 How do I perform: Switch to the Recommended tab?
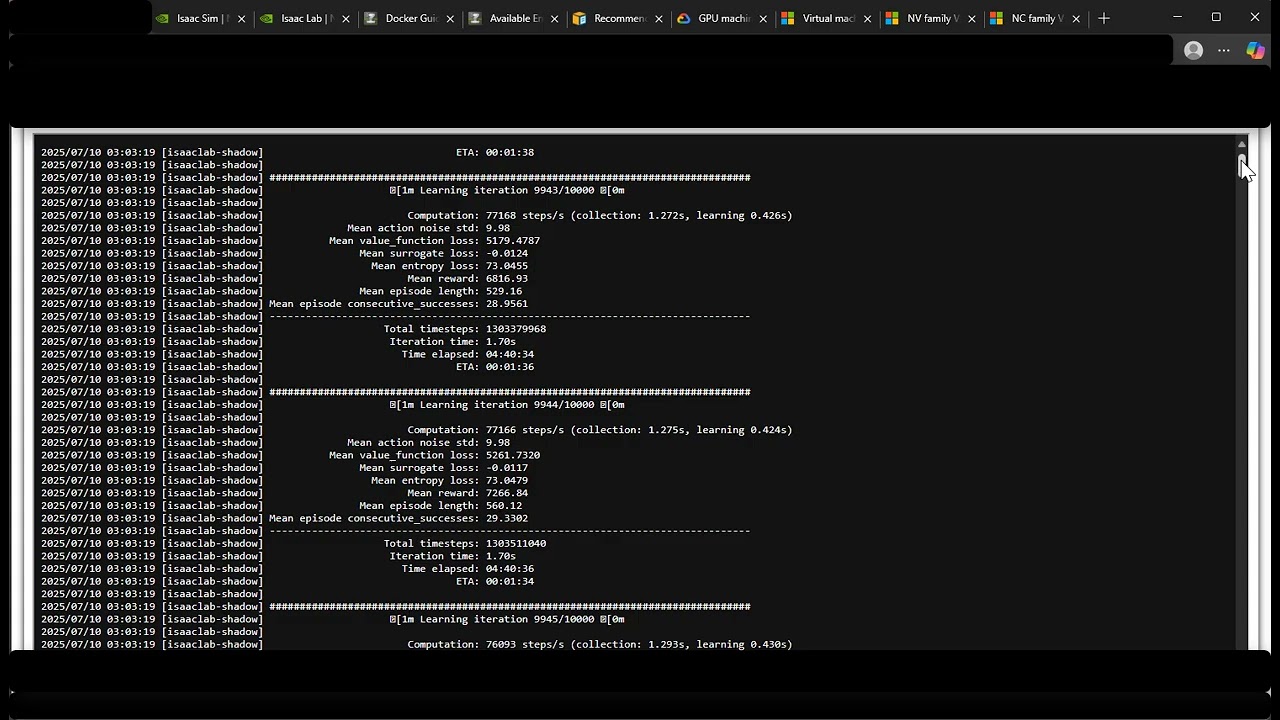click(608, 18)
